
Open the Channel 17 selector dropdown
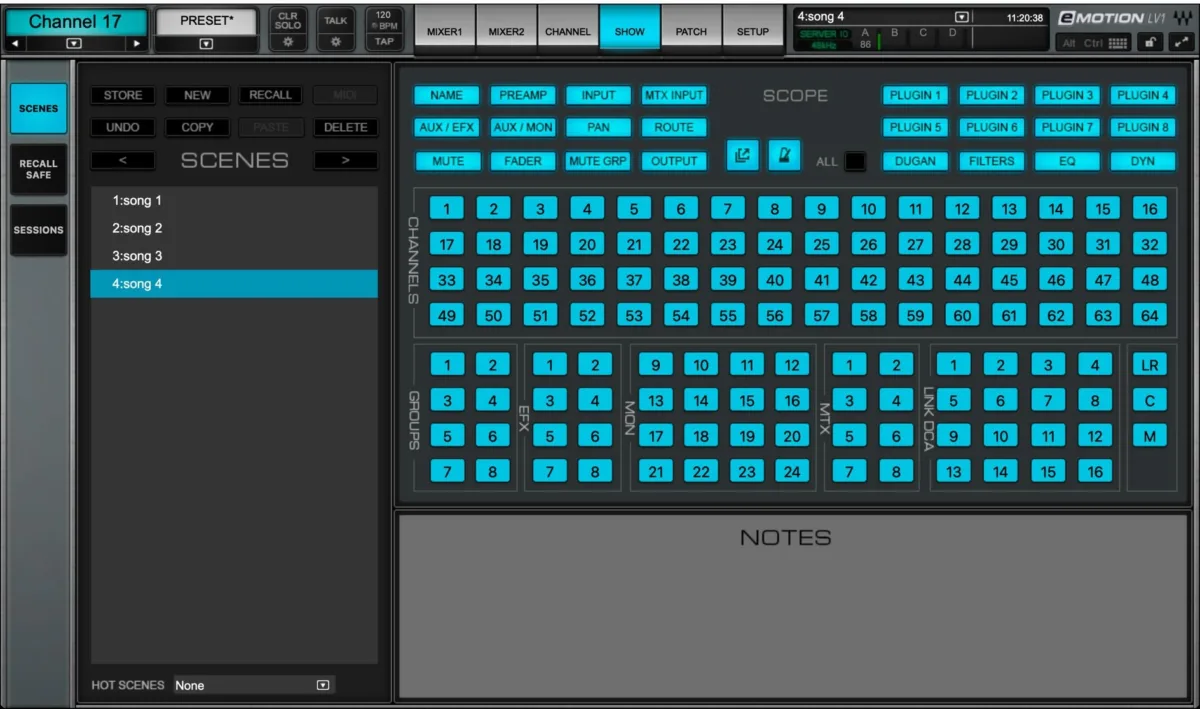pyautogui.click(x=75, y=43)
